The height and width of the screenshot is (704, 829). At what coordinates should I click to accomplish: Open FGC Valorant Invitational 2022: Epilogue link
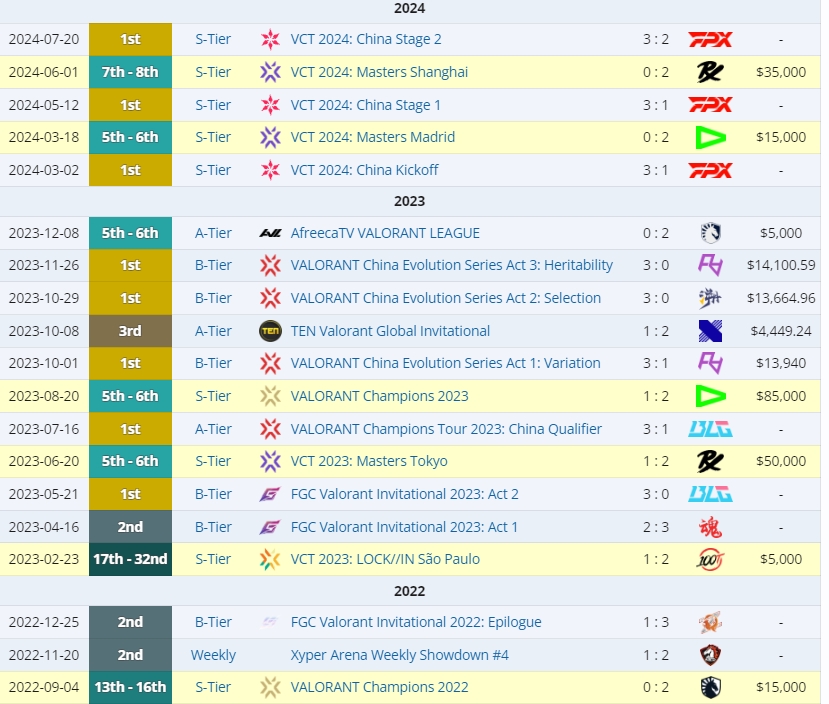coord(416,622)
